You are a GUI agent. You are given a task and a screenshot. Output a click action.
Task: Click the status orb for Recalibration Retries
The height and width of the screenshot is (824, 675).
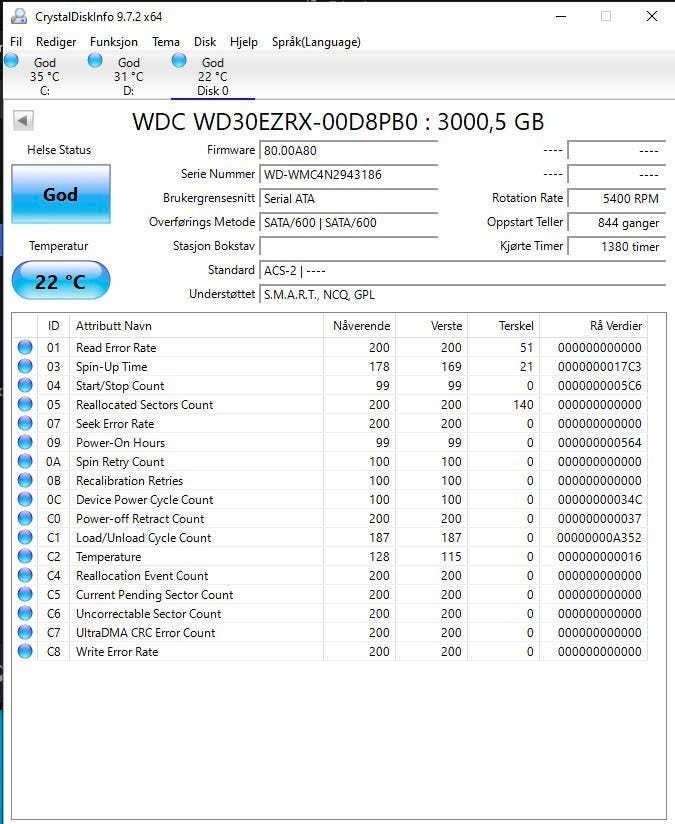click(x=25, y=480)
